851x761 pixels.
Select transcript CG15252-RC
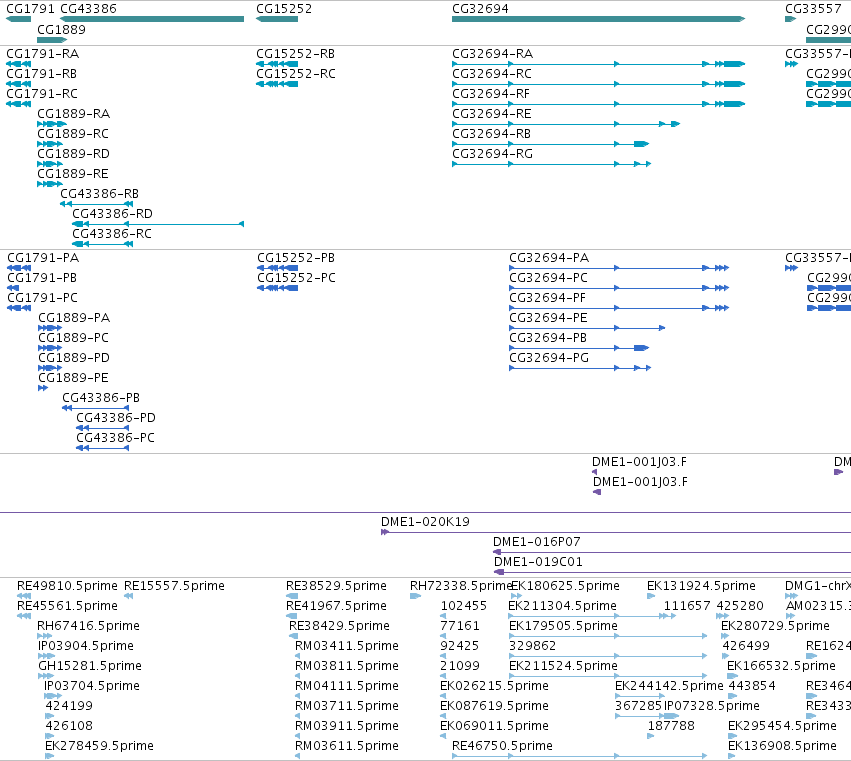tap(277, 84)
